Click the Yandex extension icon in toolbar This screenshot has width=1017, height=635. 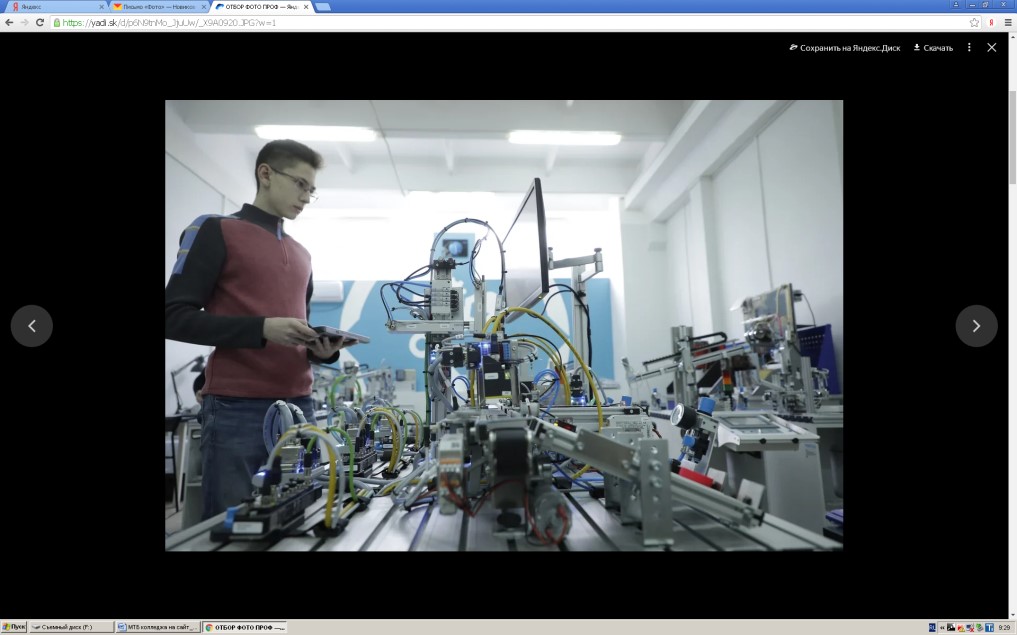991,22
